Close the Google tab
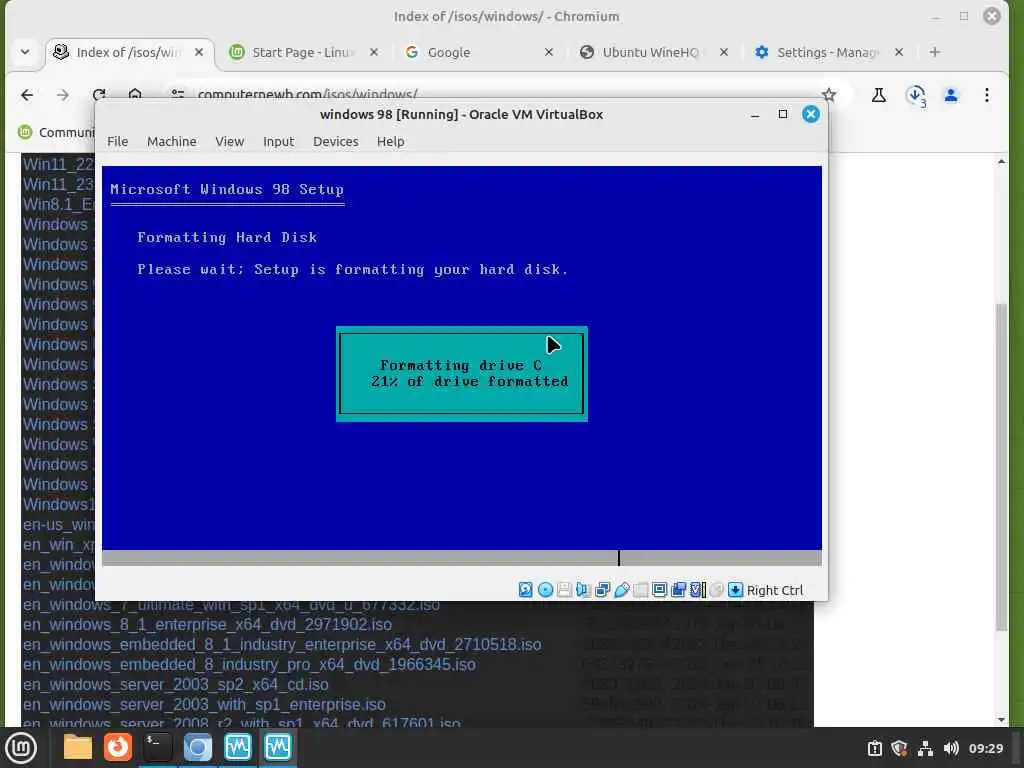The image size is (1024, 768). tap(549, 52)
